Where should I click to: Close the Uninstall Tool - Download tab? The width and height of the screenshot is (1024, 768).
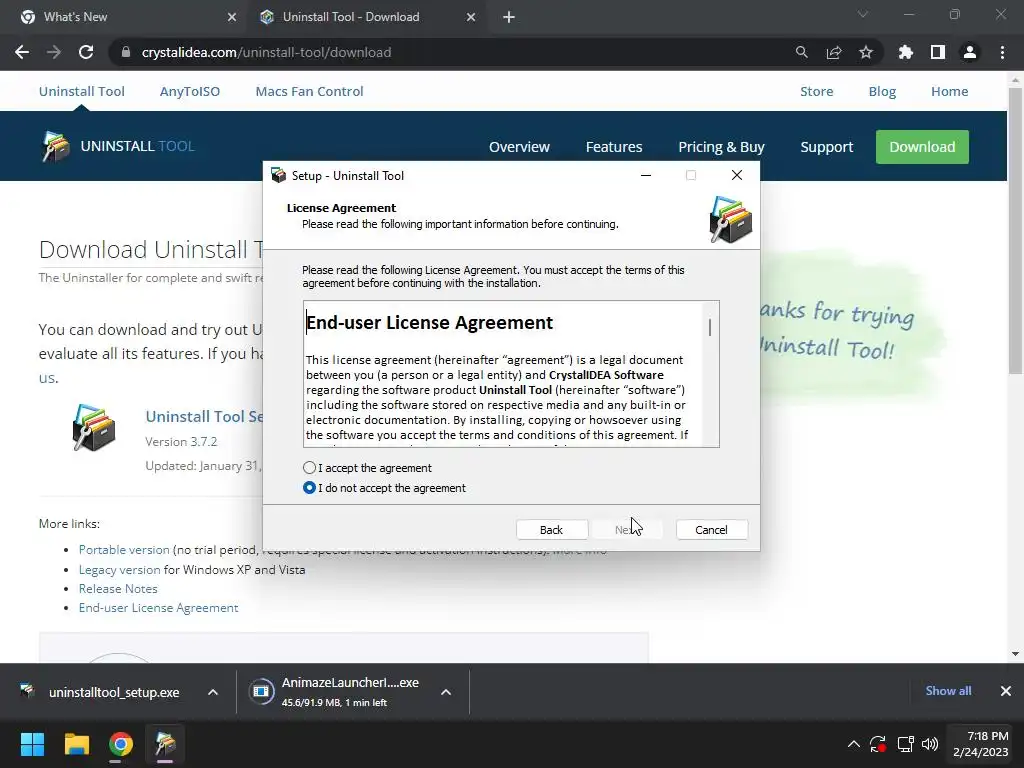point(471,17)
